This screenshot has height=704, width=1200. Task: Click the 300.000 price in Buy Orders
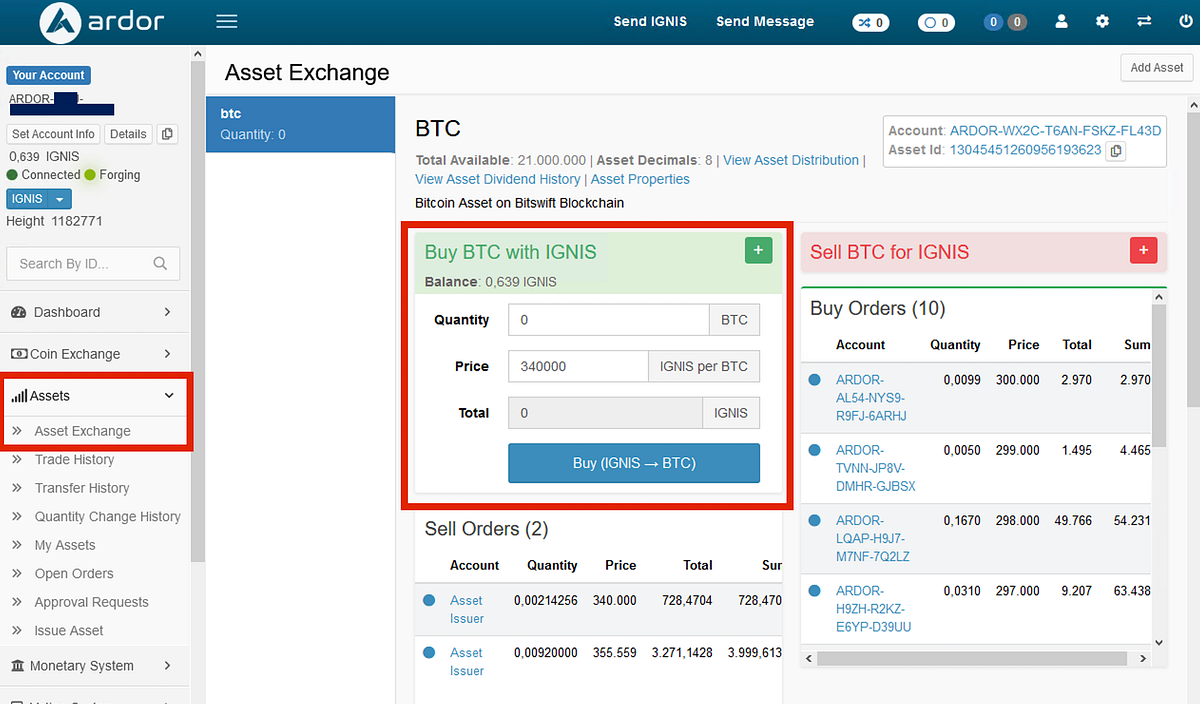[x=1017, y=380]
